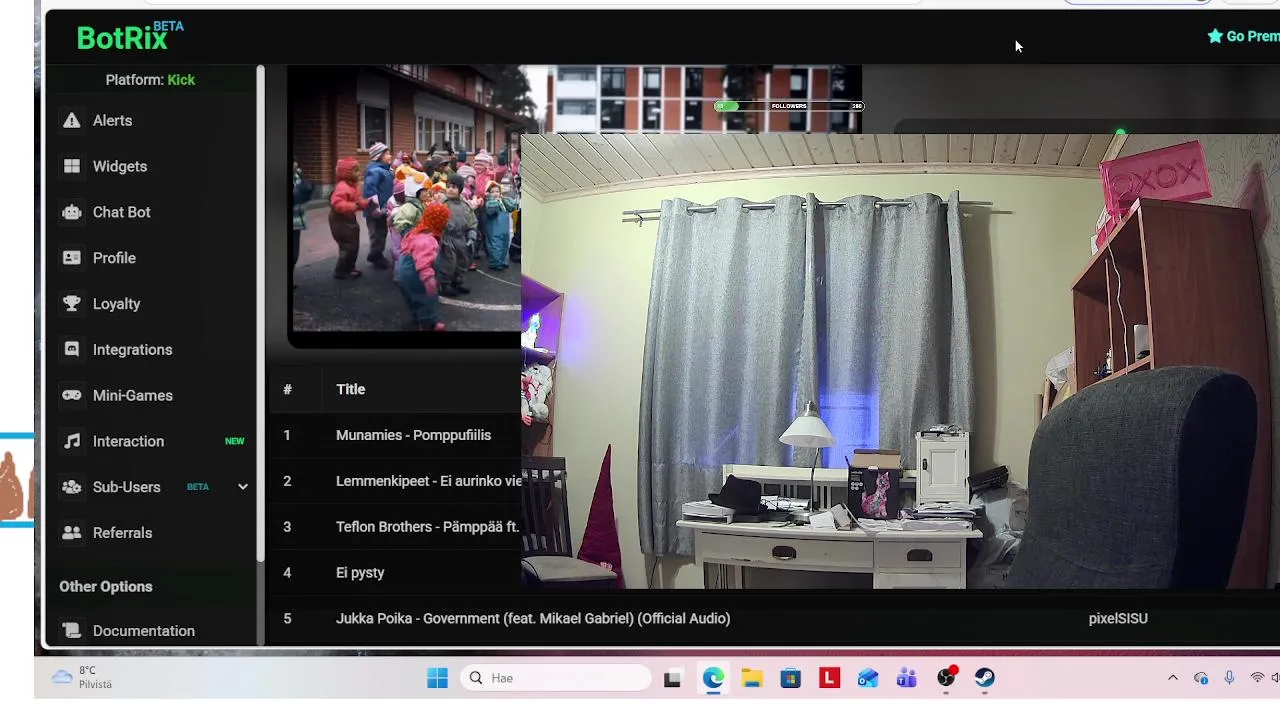The width and height of the screenshot is (1280, 720).
Task: Open Microsoft Store from the taskbar
Action: pos(791,678)
